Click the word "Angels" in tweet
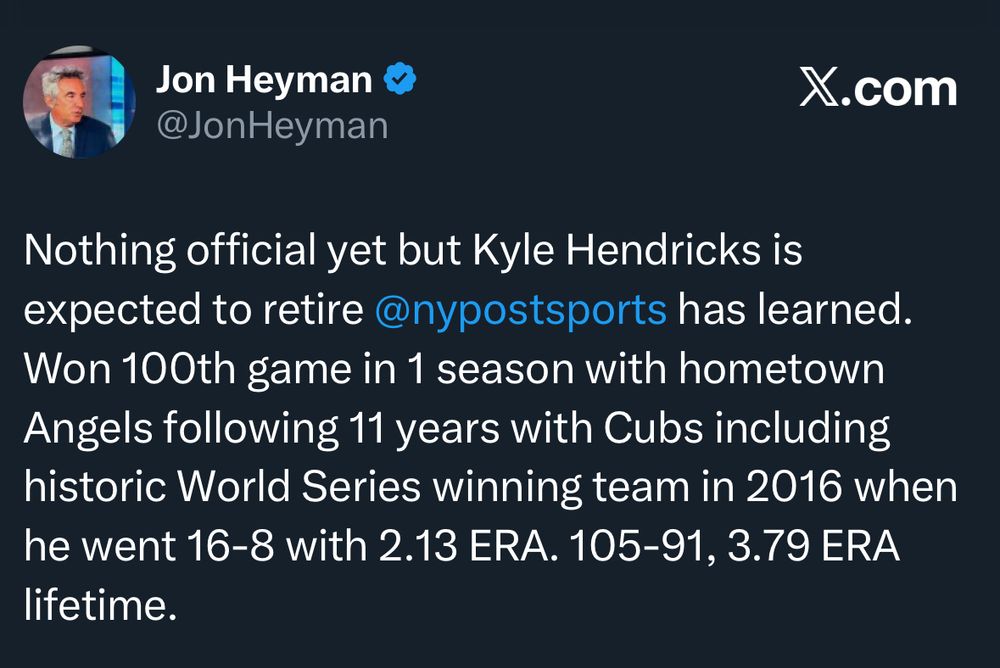This screenshot has width=1000, height=668. pos(91,428)
